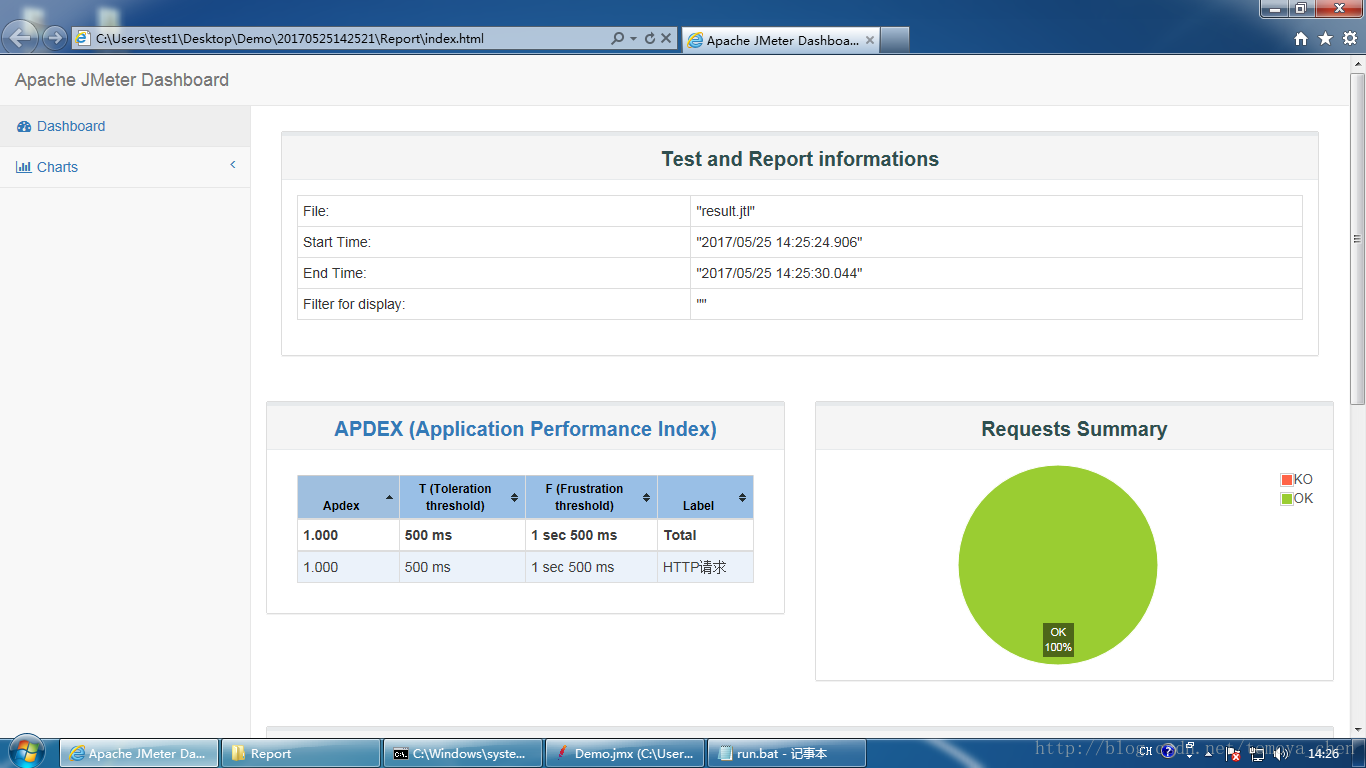Sort by T (Toleration threshold) column
Image resolution: width=1366 pixels, height=768 pixels.
pos(462,497)
